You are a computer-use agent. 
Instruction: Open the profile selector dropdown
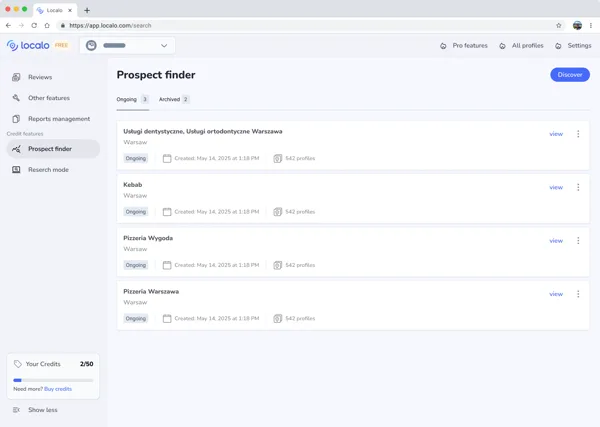(x=127, y=46)
